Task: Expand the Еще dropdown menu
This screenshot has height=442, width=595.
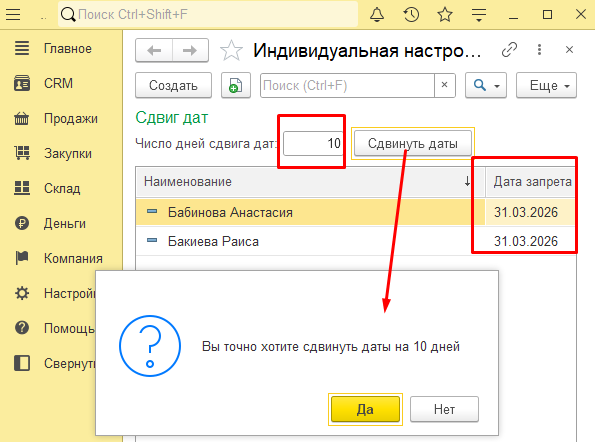Action: pos(546,85)
